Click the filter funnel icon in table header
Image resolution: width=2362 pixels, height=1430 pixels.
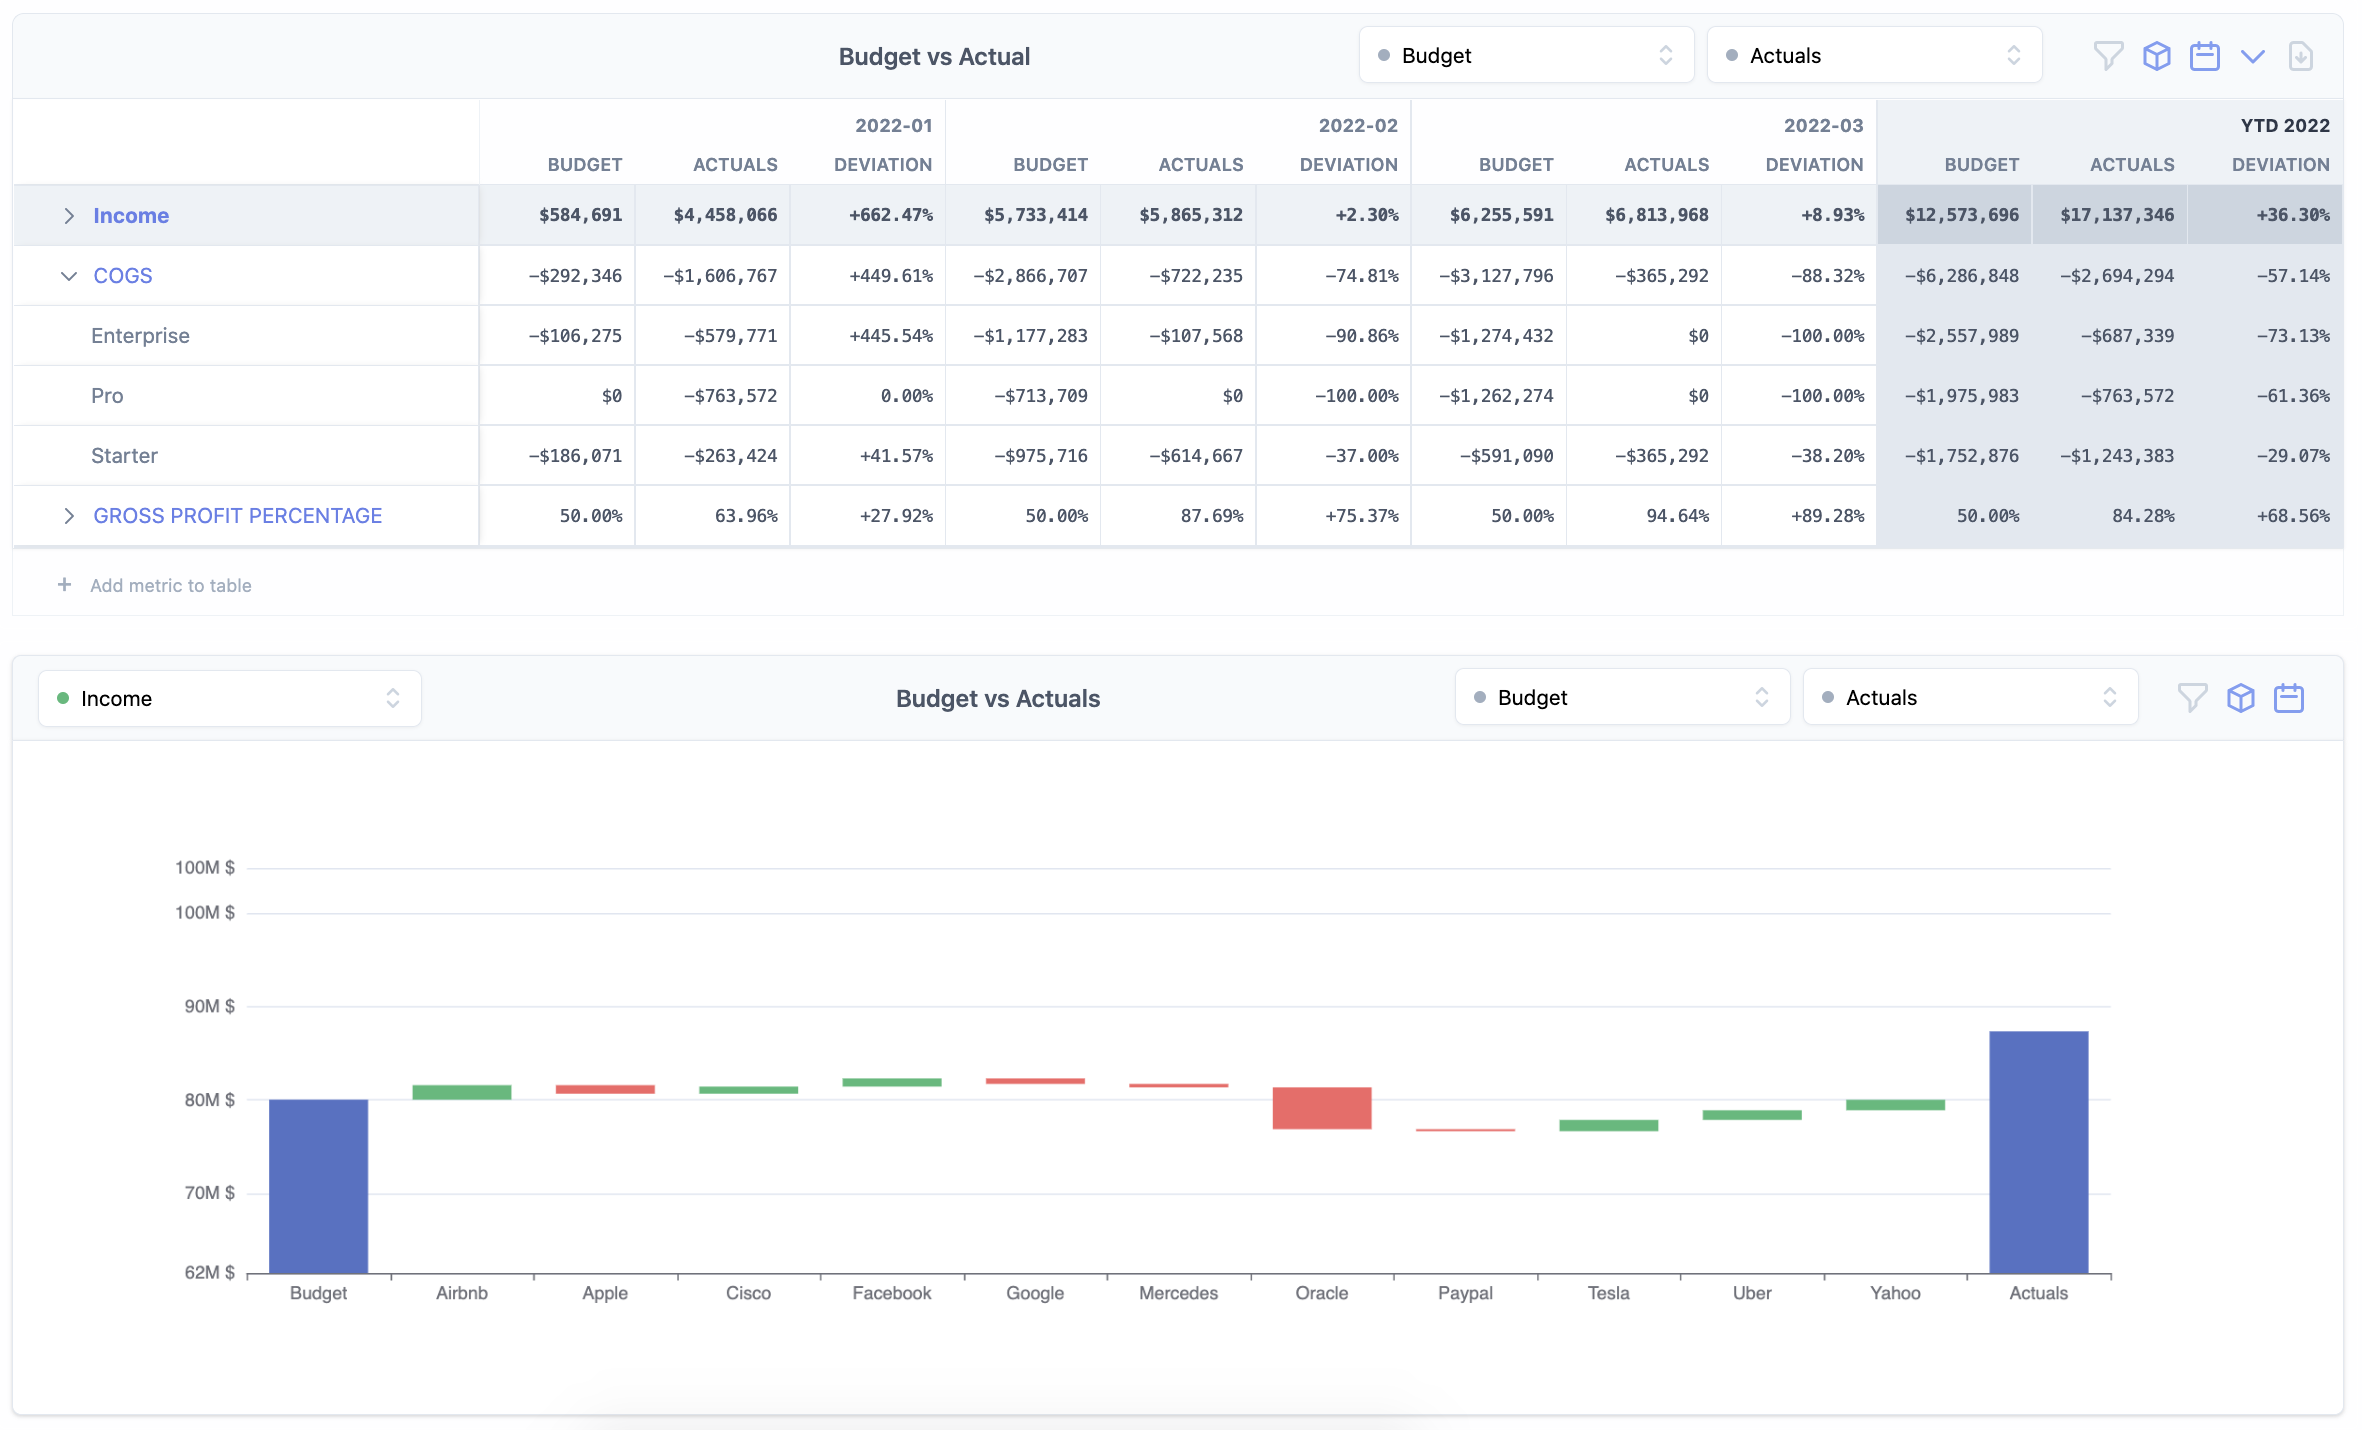2108,56
